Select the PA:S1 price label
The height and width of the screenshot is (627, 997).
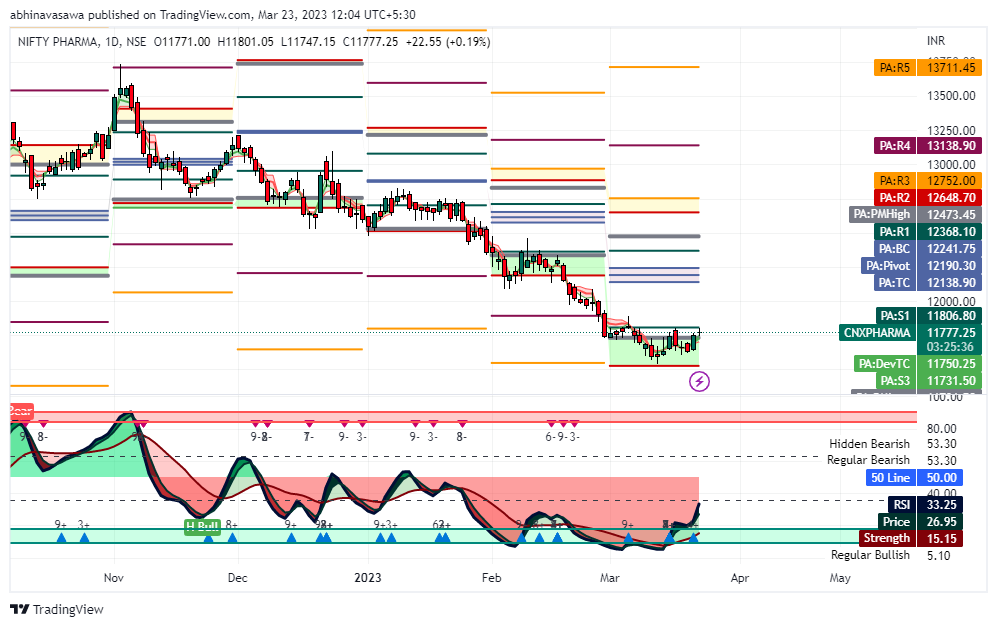895,315
